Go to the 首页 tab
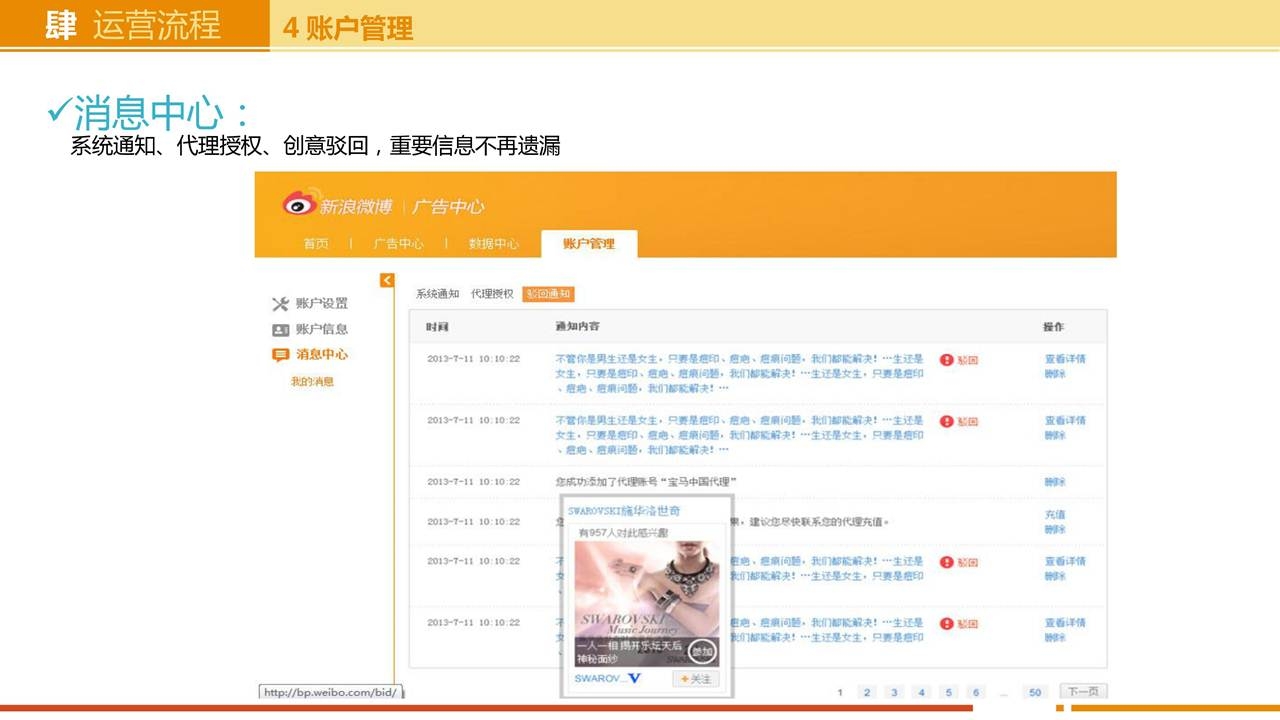The width and height of the screenshot is (1280, 720). (316, 244)
